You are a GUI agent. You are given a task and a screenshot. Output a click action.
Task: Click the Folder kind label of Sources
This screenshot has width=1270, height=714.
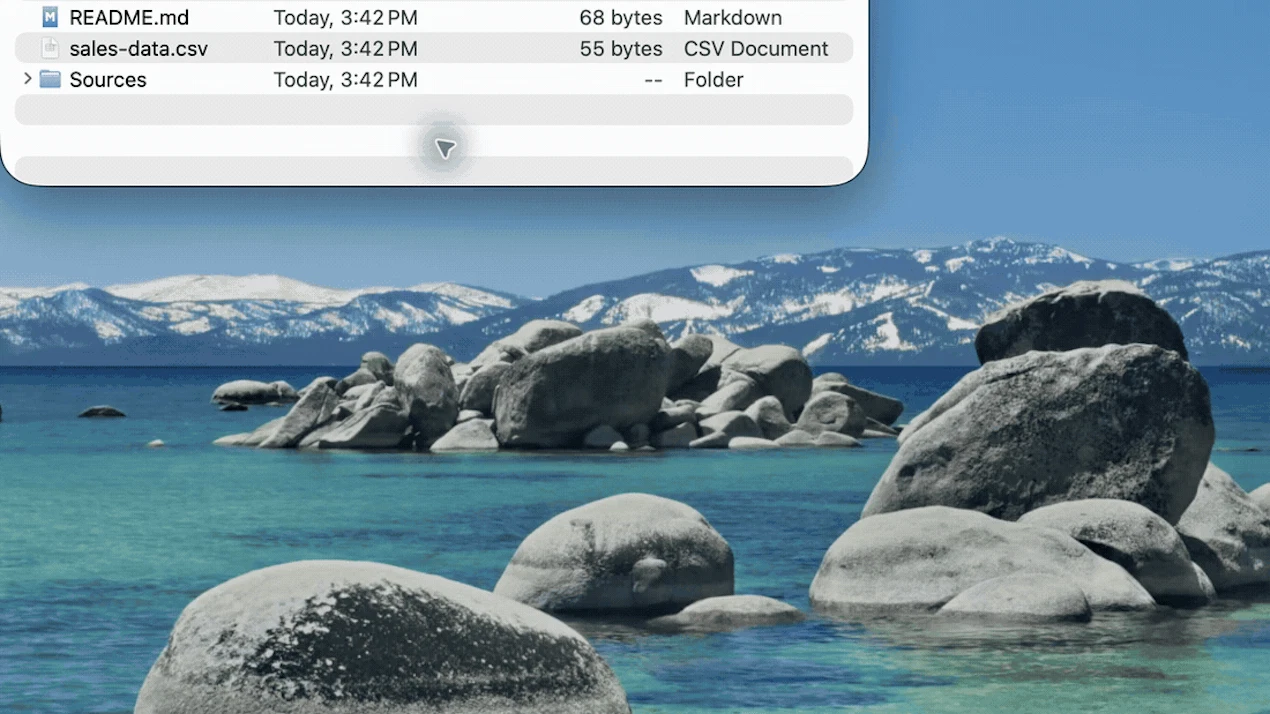[714, 80]
